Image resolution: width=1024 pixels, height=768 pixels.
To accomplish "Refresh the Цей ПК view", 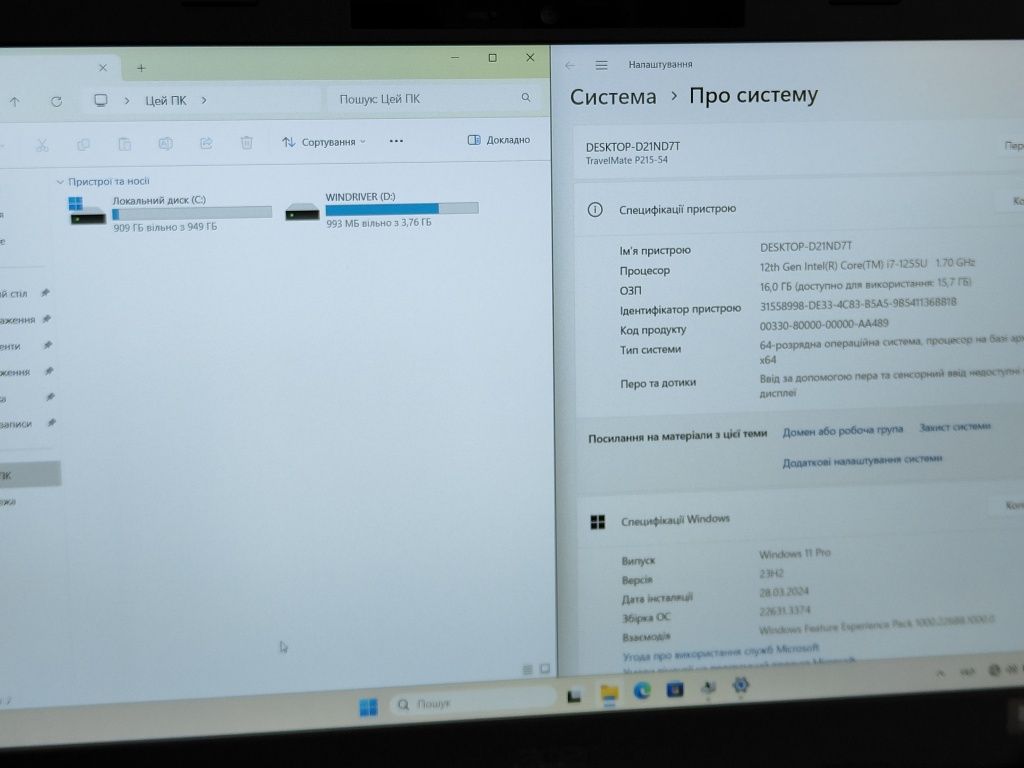I will pyautogui.click(x=56, y=101).
